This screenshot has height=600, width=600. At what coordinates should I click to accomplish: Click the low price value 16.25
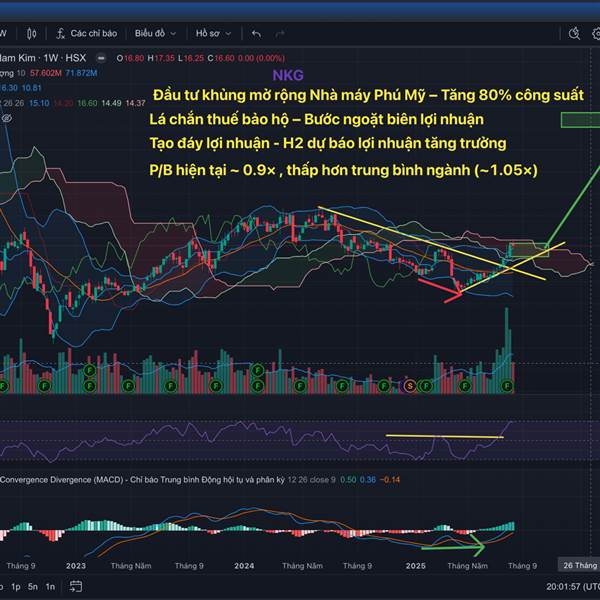pos(194,58)
